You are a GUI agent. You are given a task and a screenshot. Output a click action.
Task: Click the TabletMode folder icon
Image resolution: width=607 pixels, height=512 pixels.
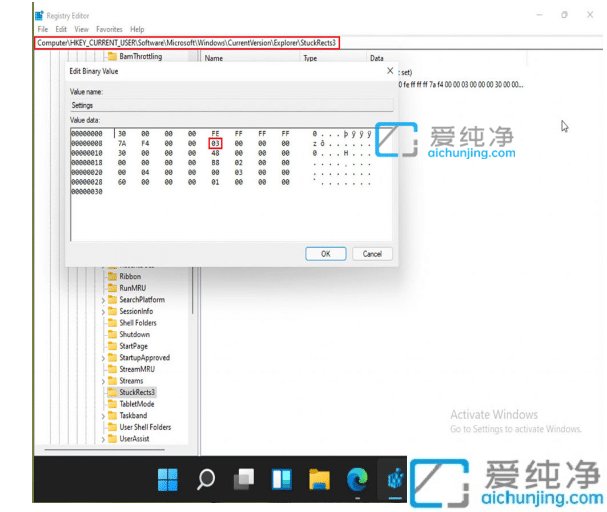[x=112, y=404]
